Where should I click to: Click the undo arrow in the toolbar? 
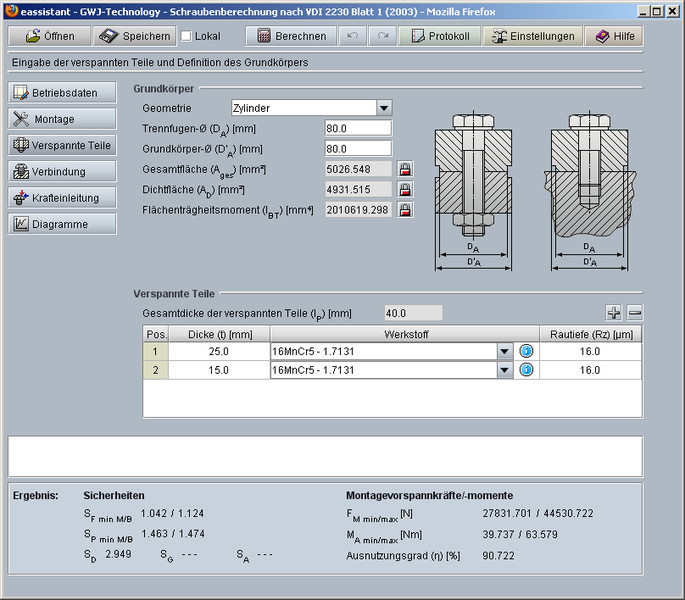pos(351,36)
